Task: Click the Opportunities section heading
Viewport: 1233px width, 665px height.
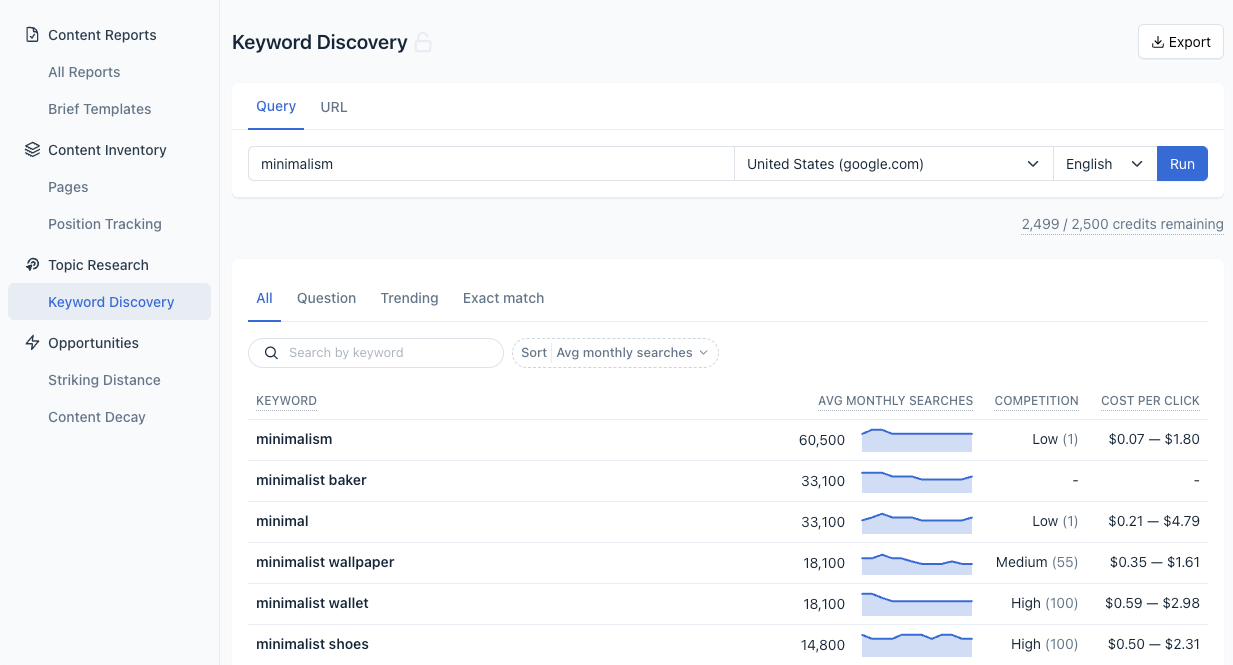Action: [93, 343]
